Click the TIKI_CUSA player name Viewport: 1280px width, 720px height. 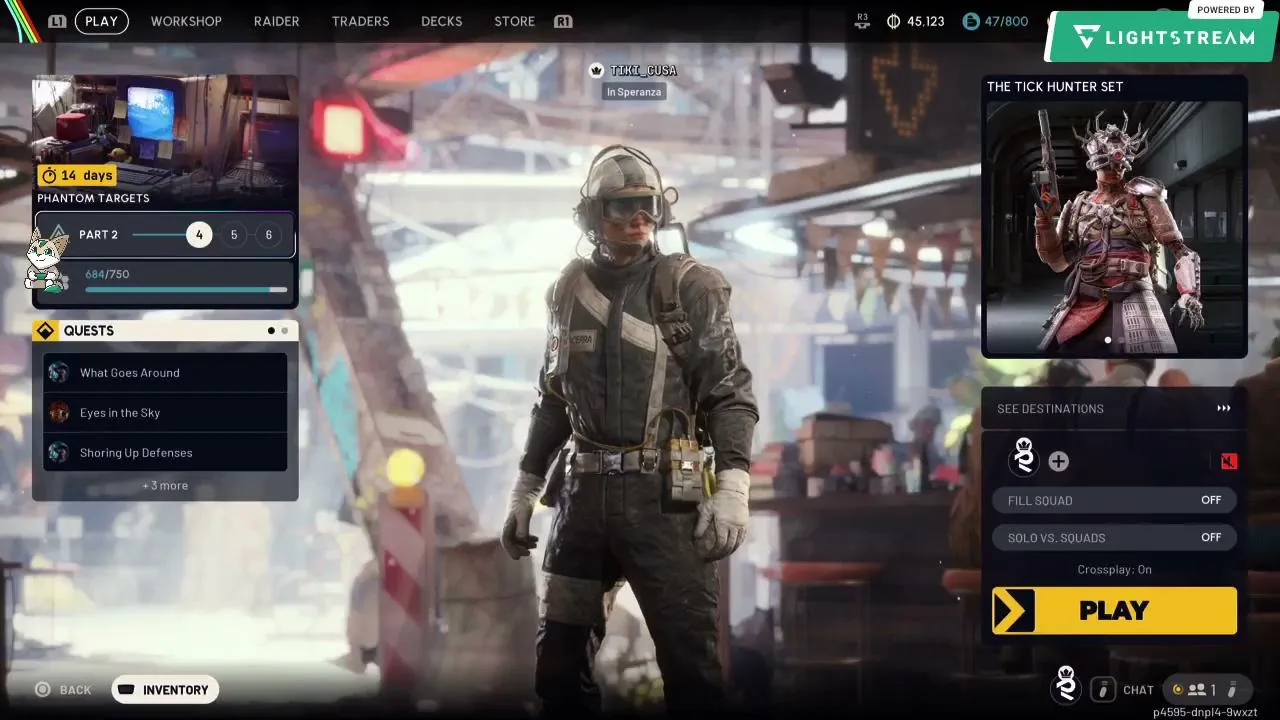pyautogui.click(x=643, y=70)
